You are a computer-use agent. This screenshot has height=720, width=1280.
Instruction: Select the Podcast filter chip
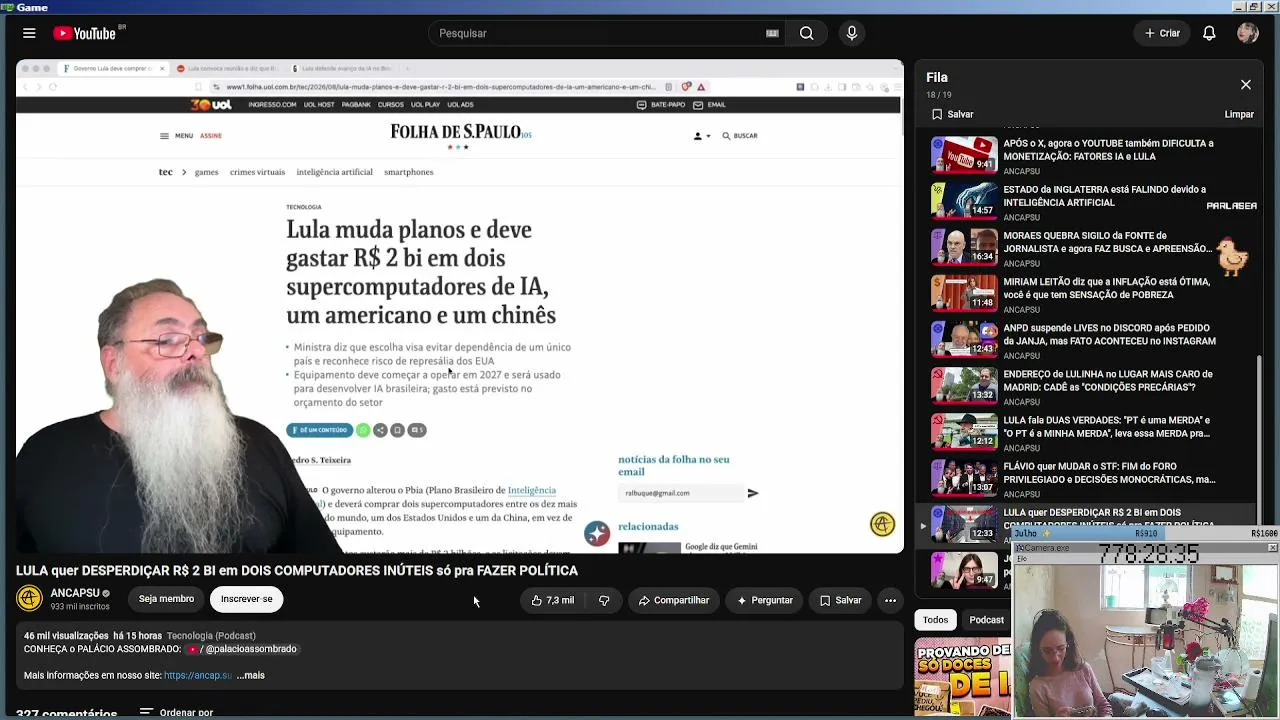click(986, 620)
